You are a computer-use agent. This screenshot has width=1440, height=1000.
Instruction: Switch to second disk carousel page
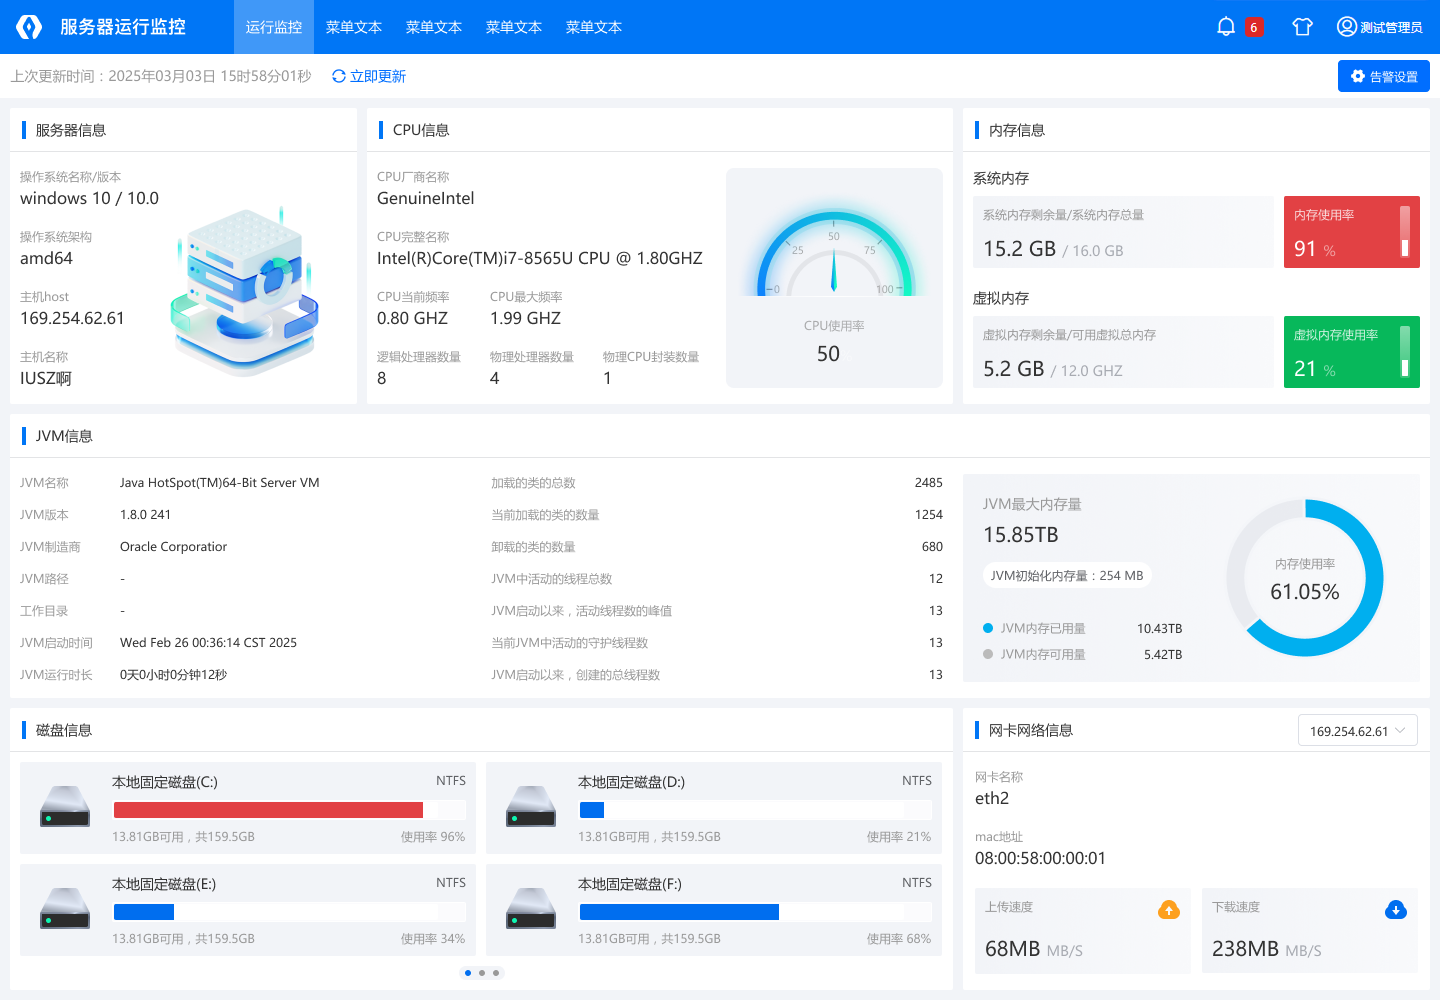click(482, 972)
